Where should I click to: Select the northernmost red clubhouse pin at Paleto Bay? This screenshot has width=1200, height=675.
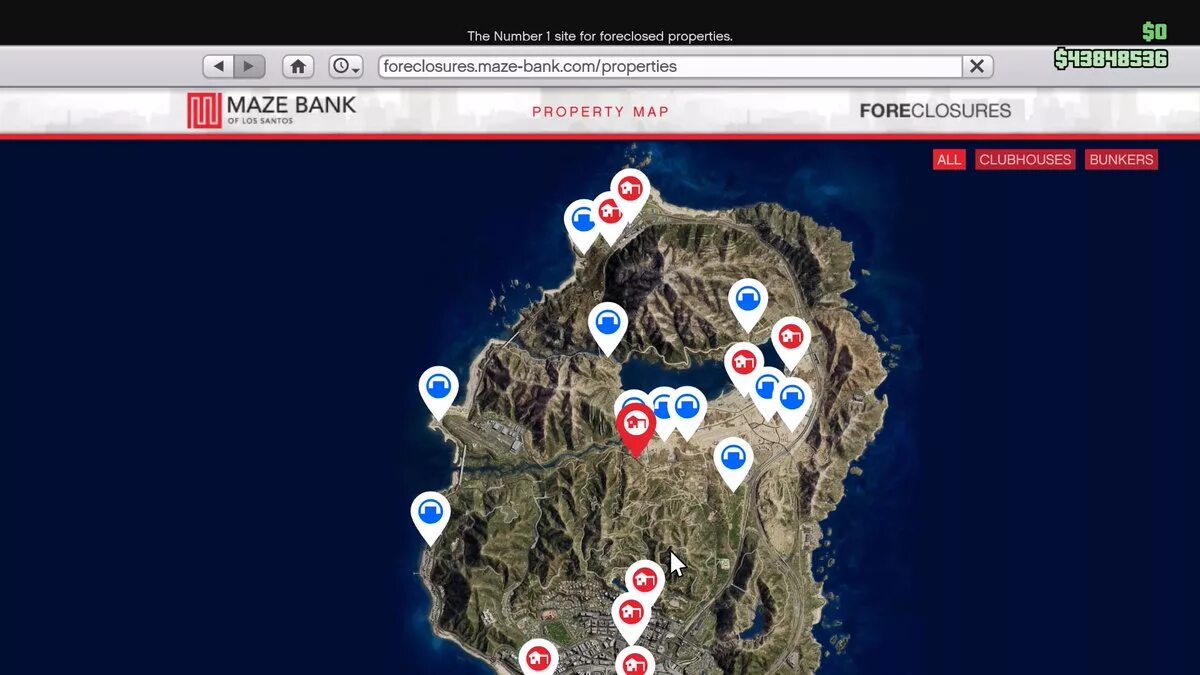tap(630, 190)
